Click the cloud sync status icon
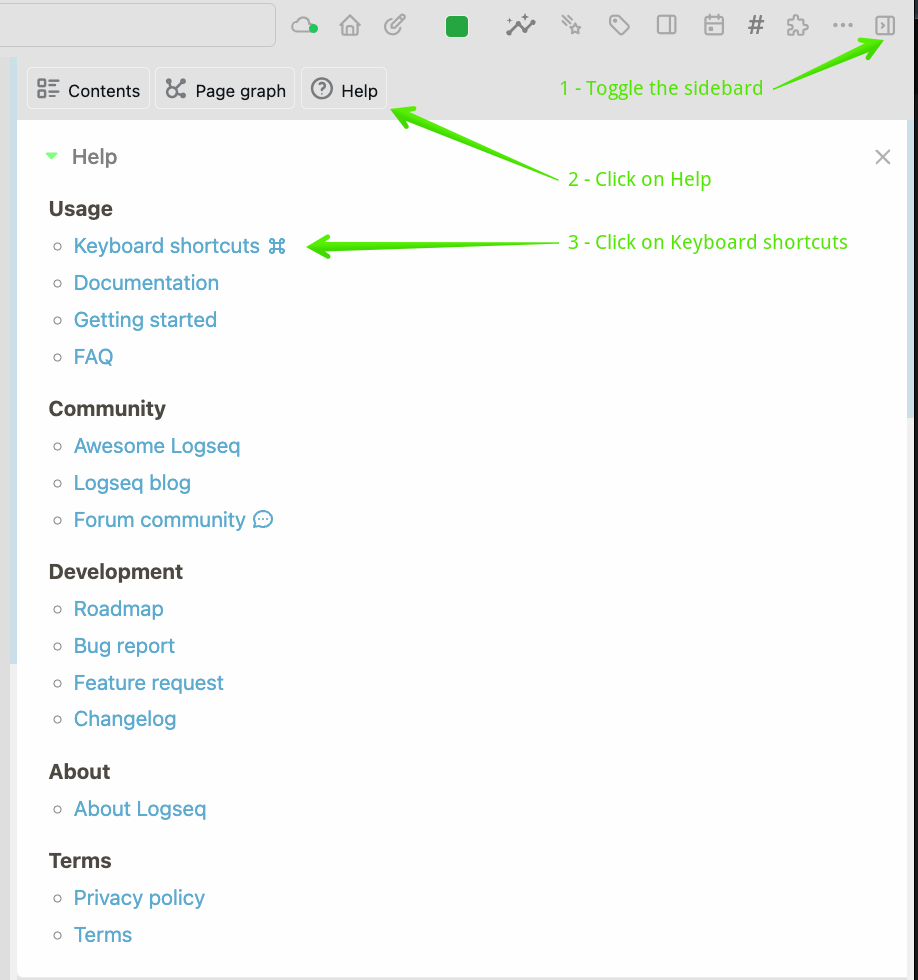918x980 pixels. pos(304,26)
